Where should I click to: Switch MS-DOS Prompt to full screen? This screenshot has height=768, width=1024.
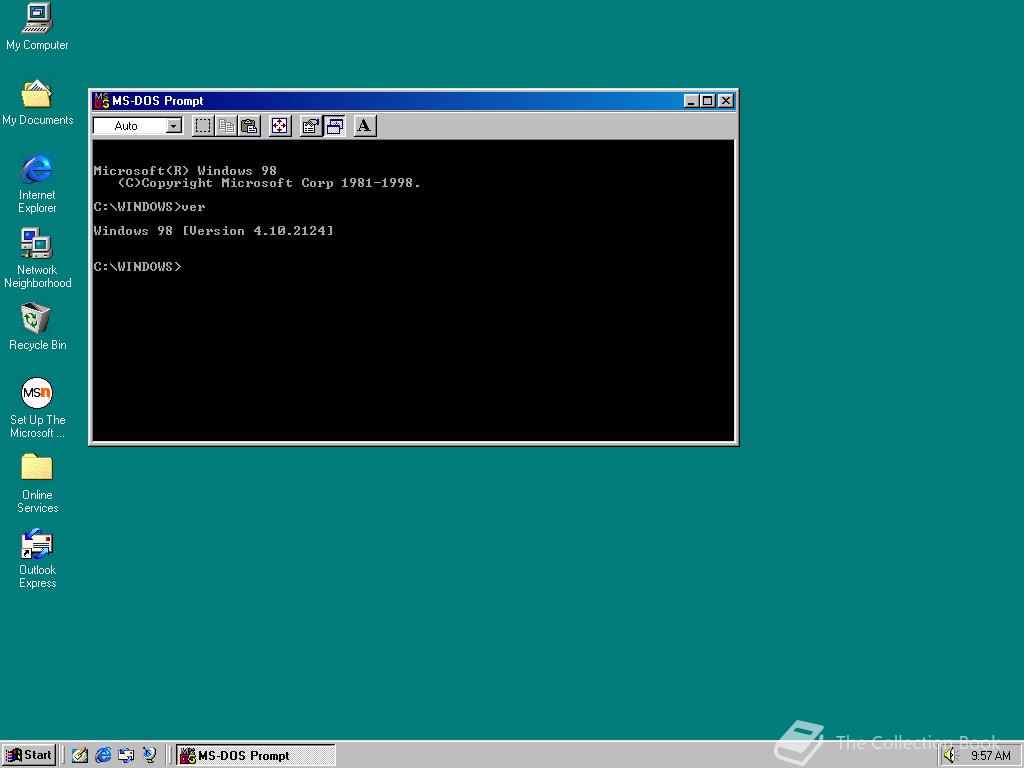point(280,125)
